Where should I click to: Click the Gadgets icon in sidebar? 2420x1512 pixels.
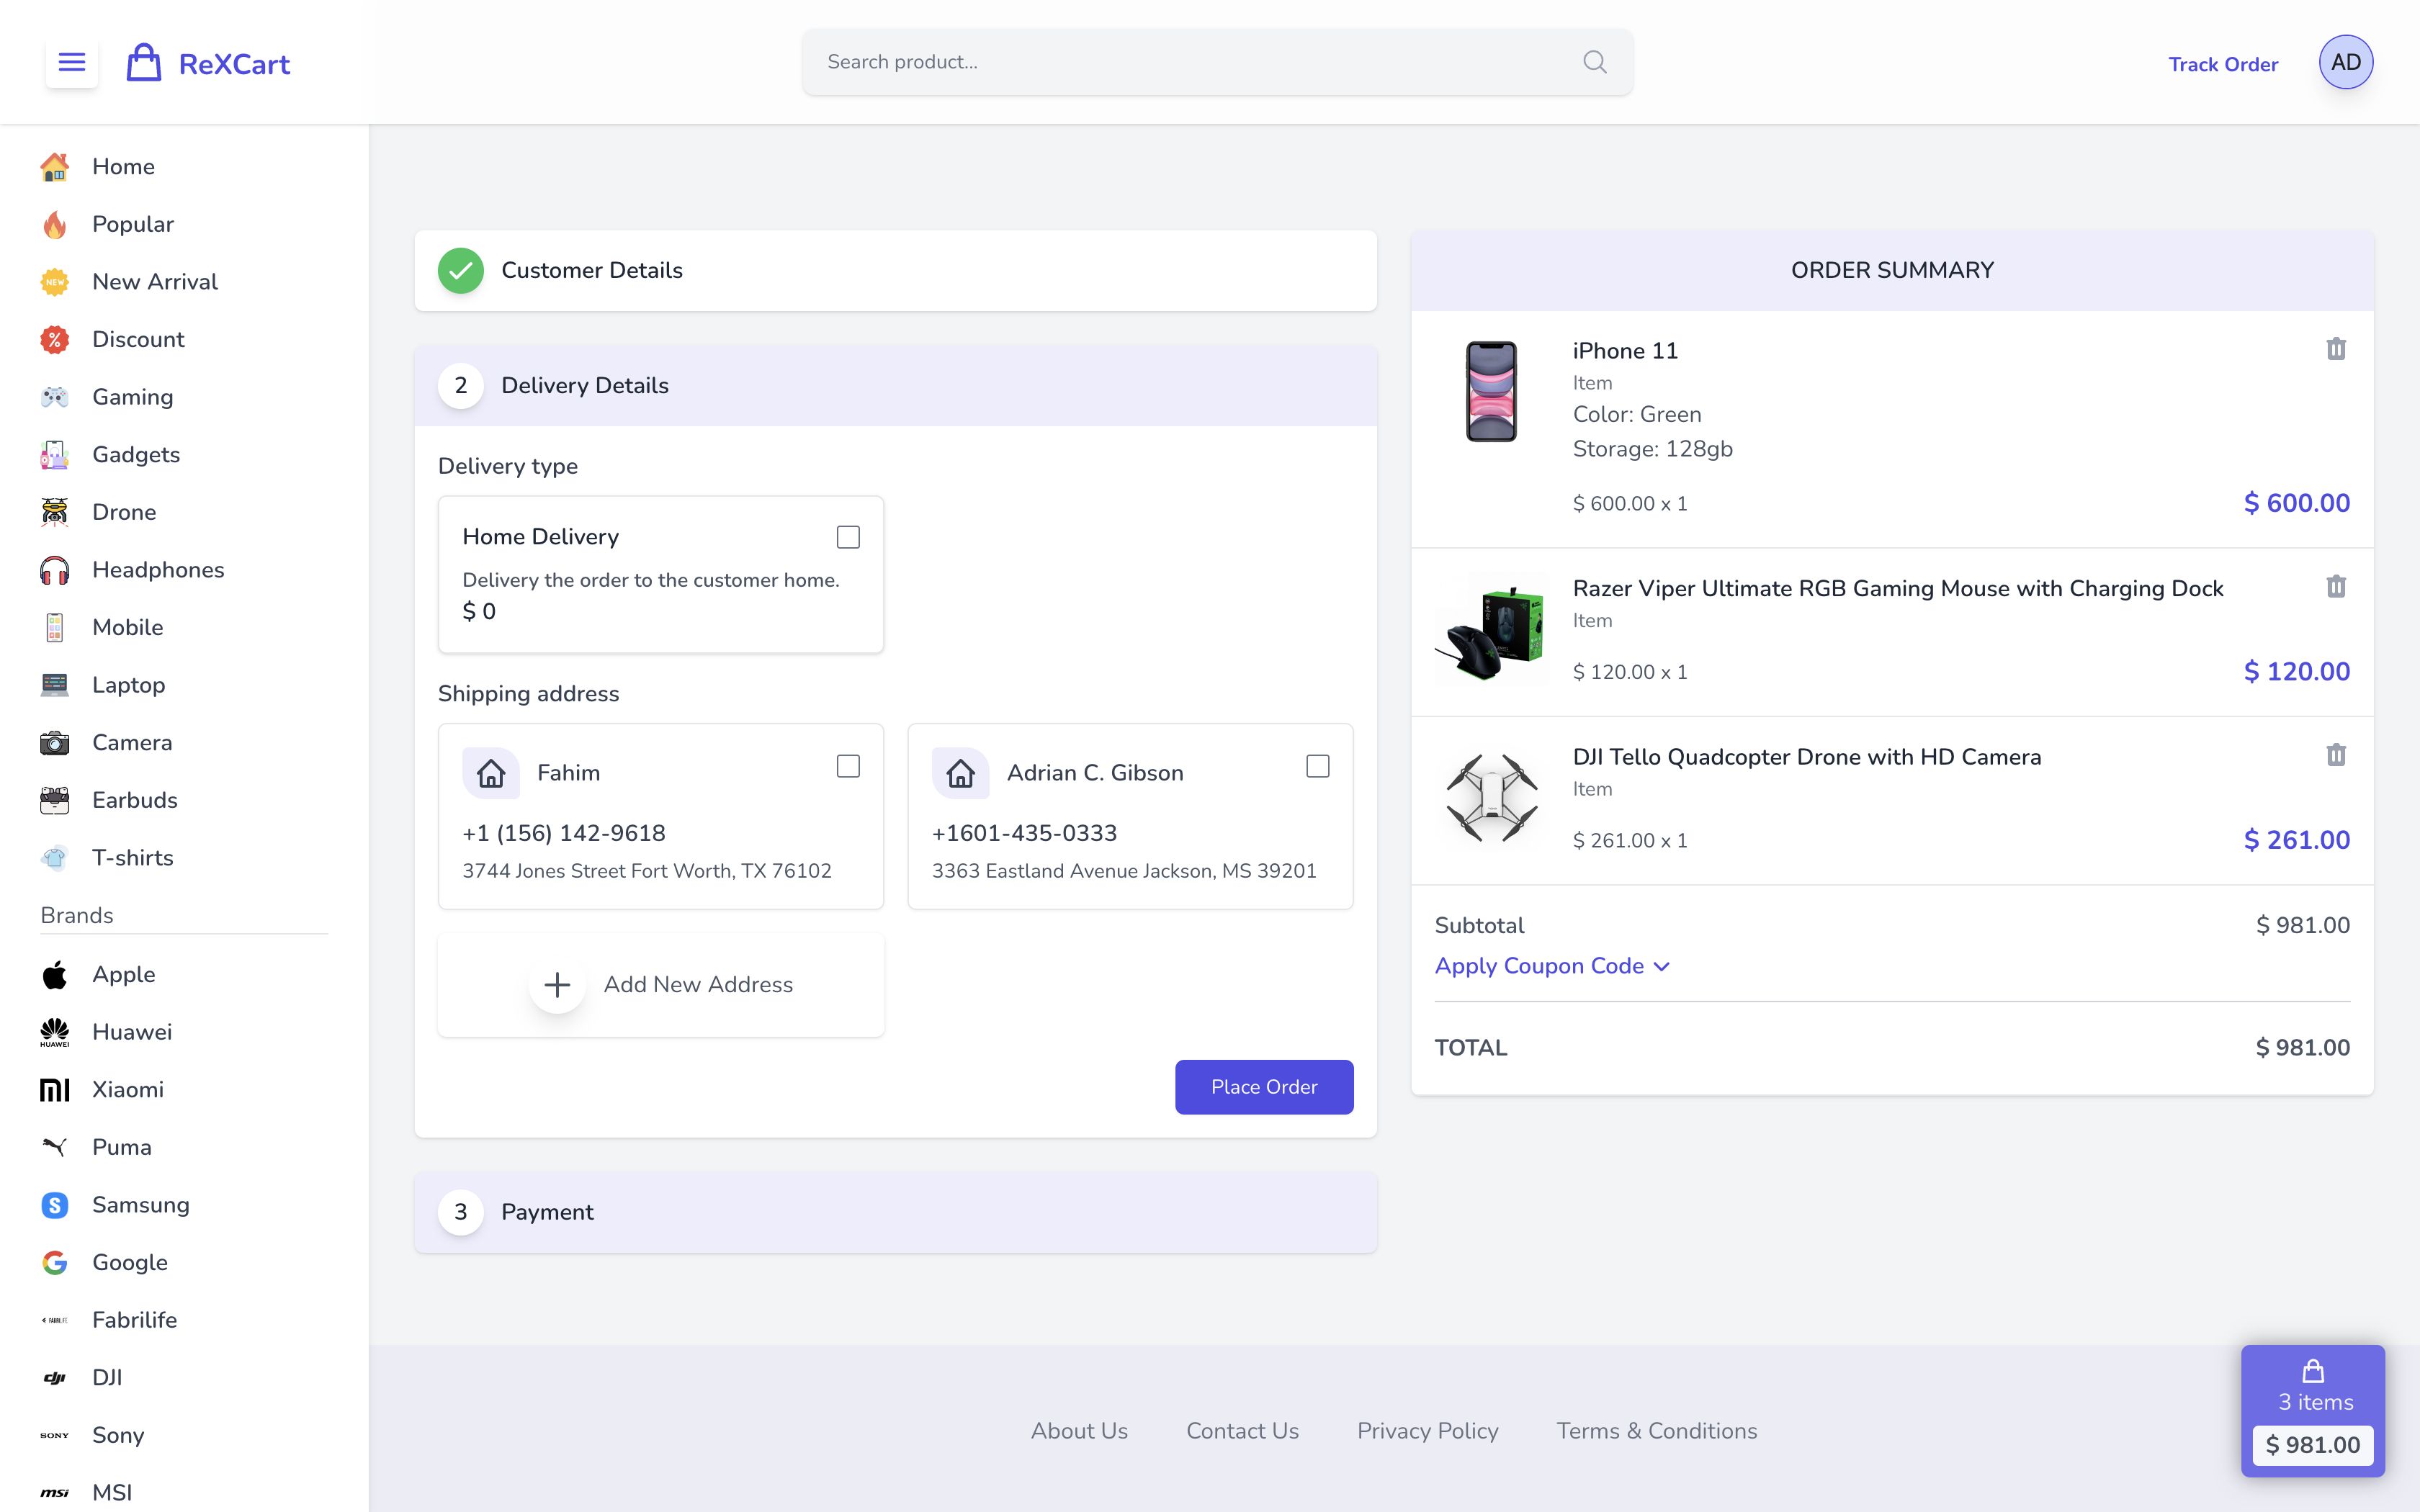coord(55,455)
